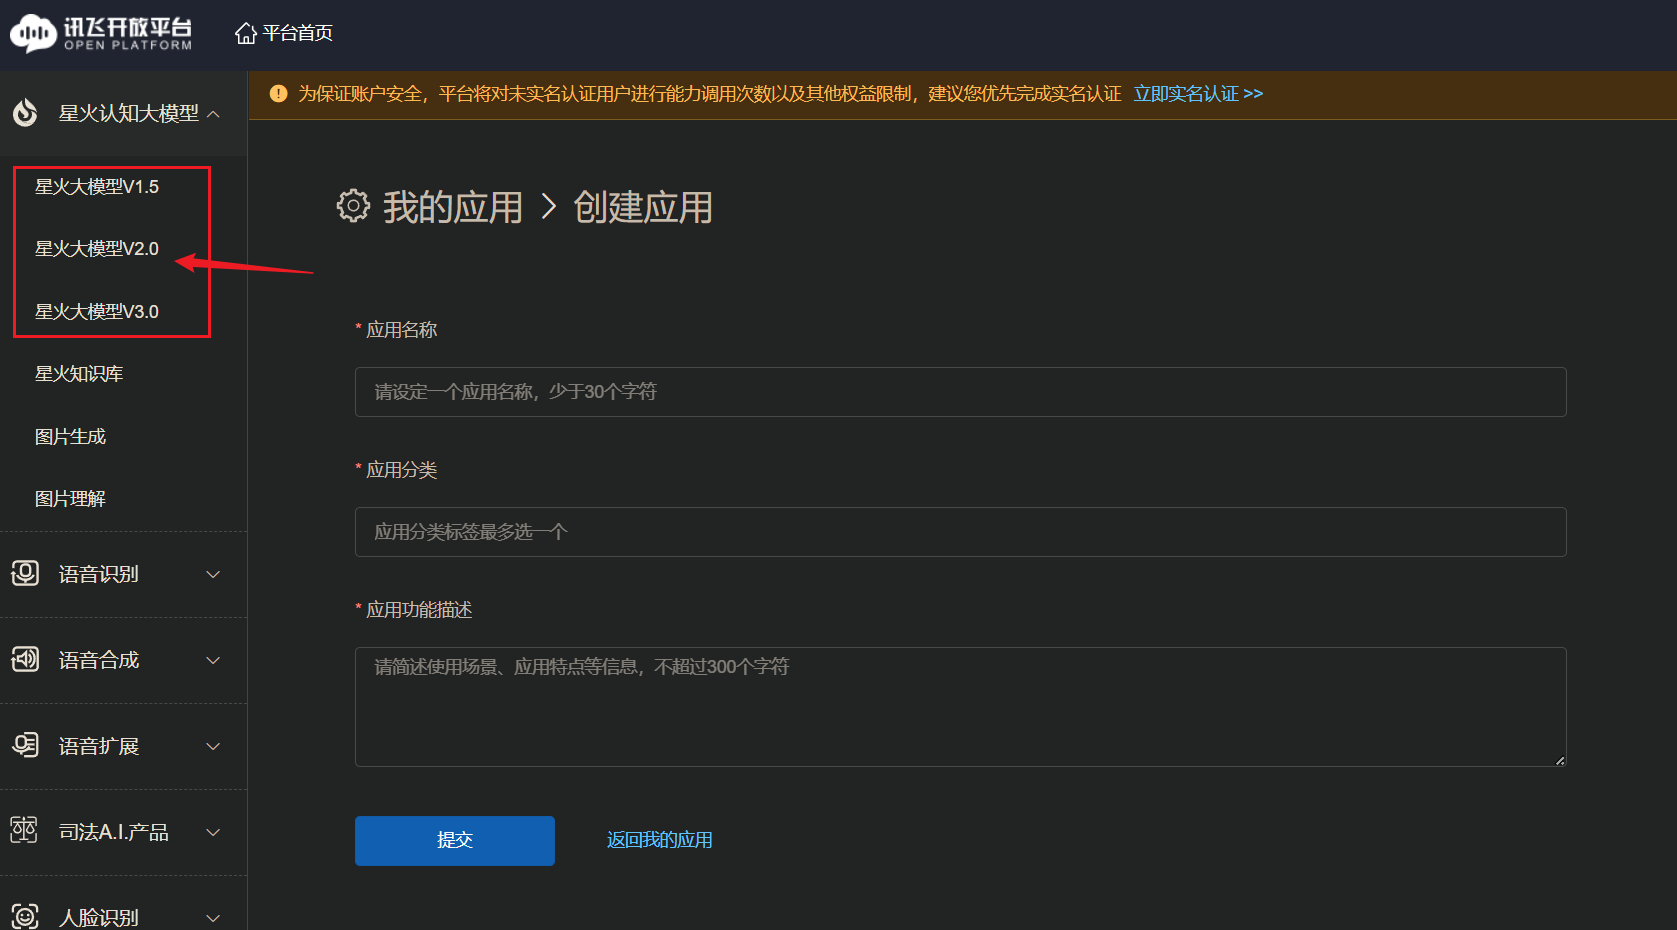The width and height of the screenshot is (1677, 930).
Task: Select 星火大模型V3.0 in the sidebar
Action: tap(97, 312)
